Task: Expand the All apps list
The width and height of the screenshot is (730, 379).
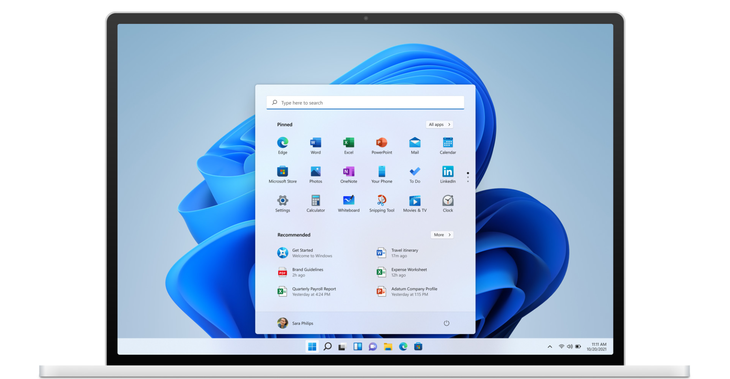Action: point(439,124)
